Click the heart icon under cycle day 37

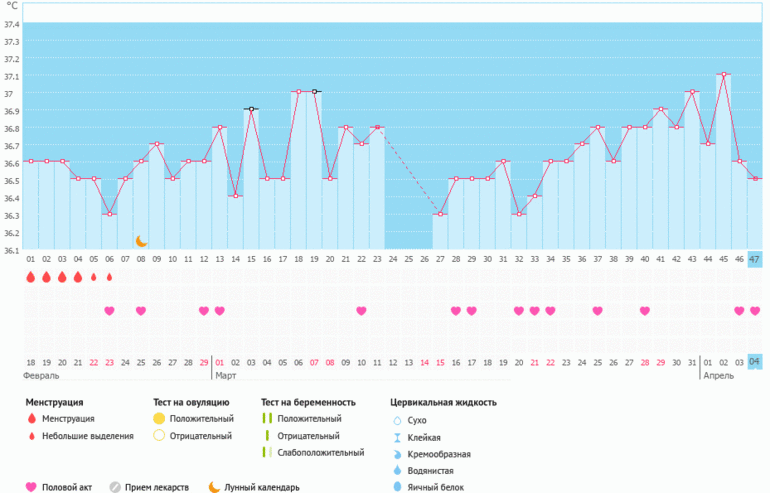[597, 311]
